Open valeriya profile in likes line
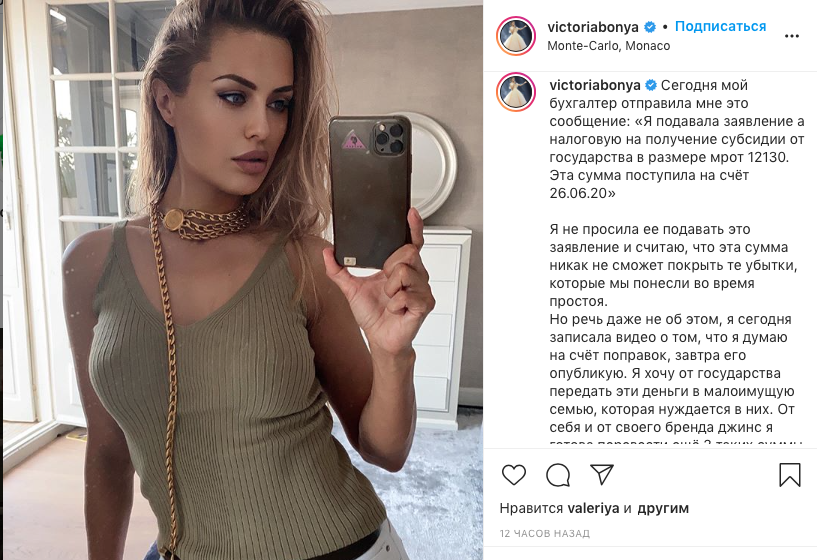The image size is (817, 560). 593,508
